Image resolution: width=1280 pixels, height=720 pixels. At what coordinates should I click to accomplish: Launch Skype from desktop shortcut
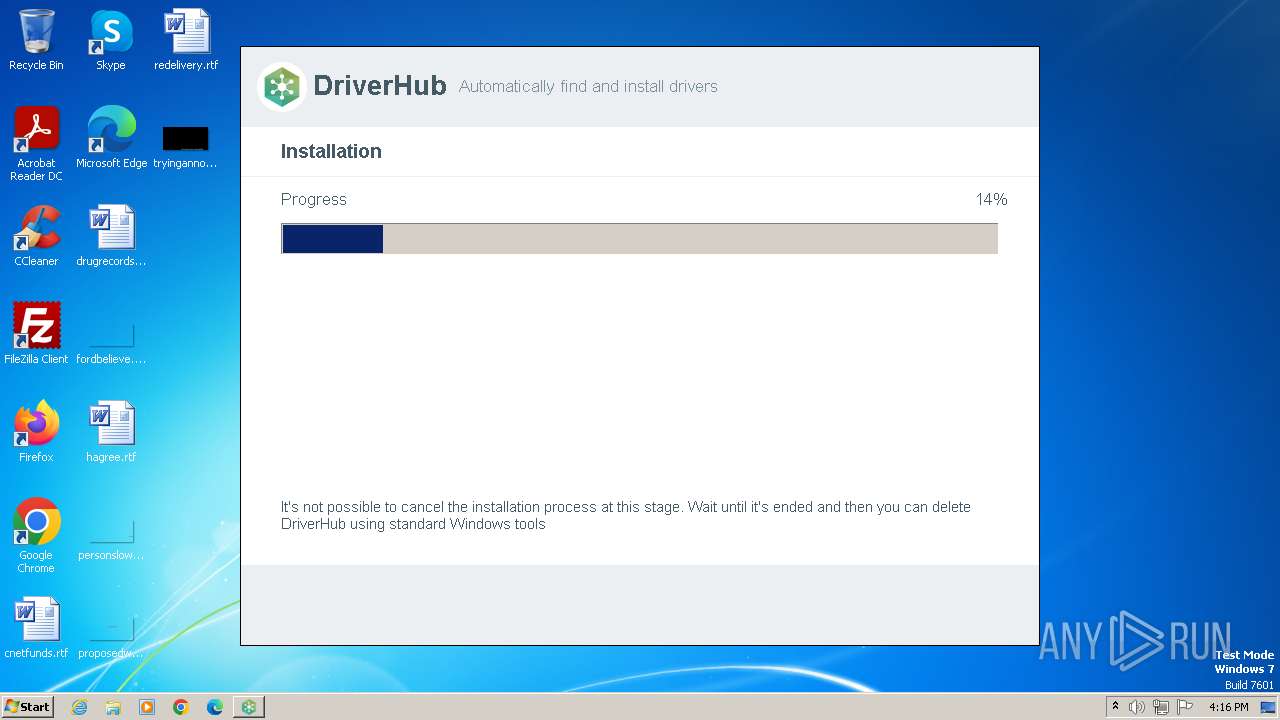coord(111,40)
